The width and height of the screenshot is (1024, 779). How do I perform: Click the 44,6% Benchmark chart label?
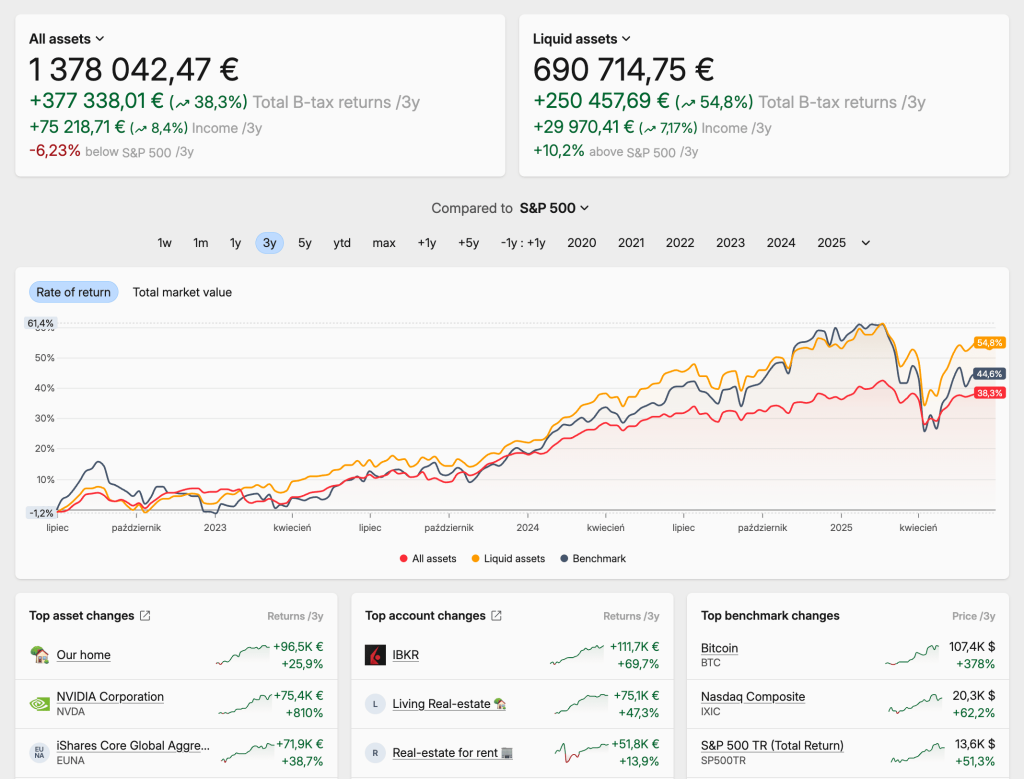pos(989,374)
